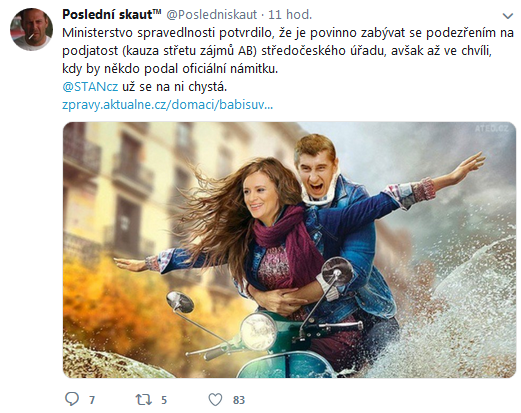521x413 pixels.
Task: Open the tweet options chevron menu
Action: coord(507,16)
